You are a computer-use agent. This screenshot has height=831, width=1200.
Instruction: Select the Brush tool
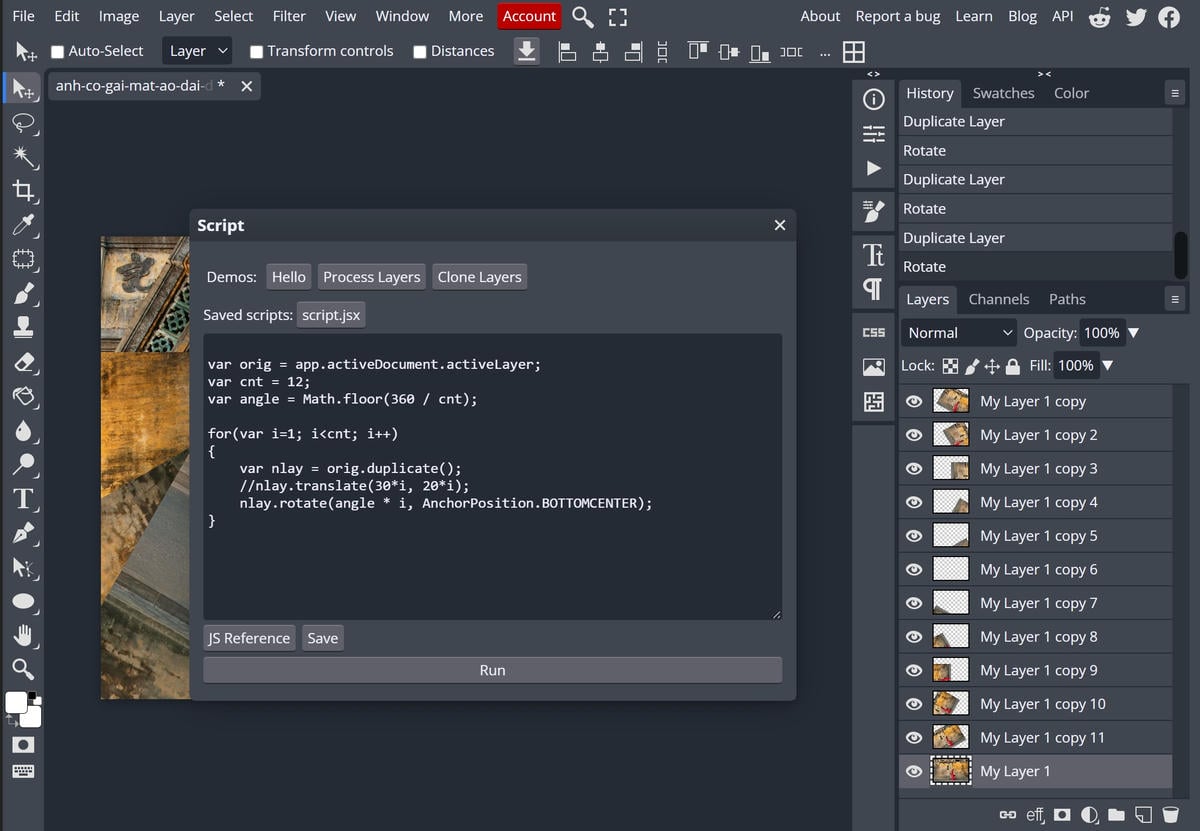23,293
